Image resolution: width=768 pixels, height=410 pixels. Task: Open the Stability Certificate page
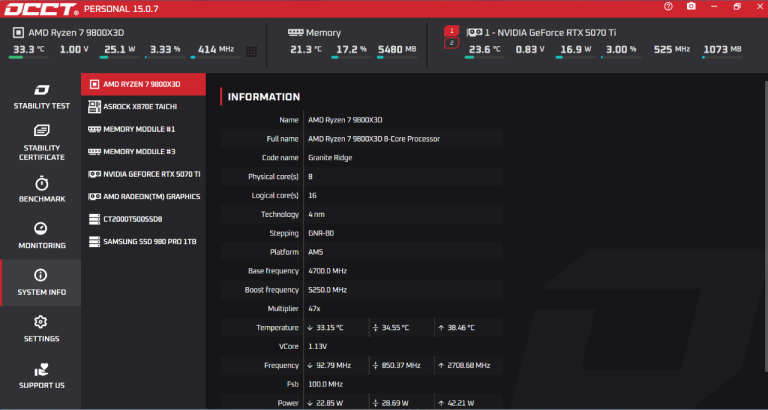pyautogui.click(x=40, y=142)
